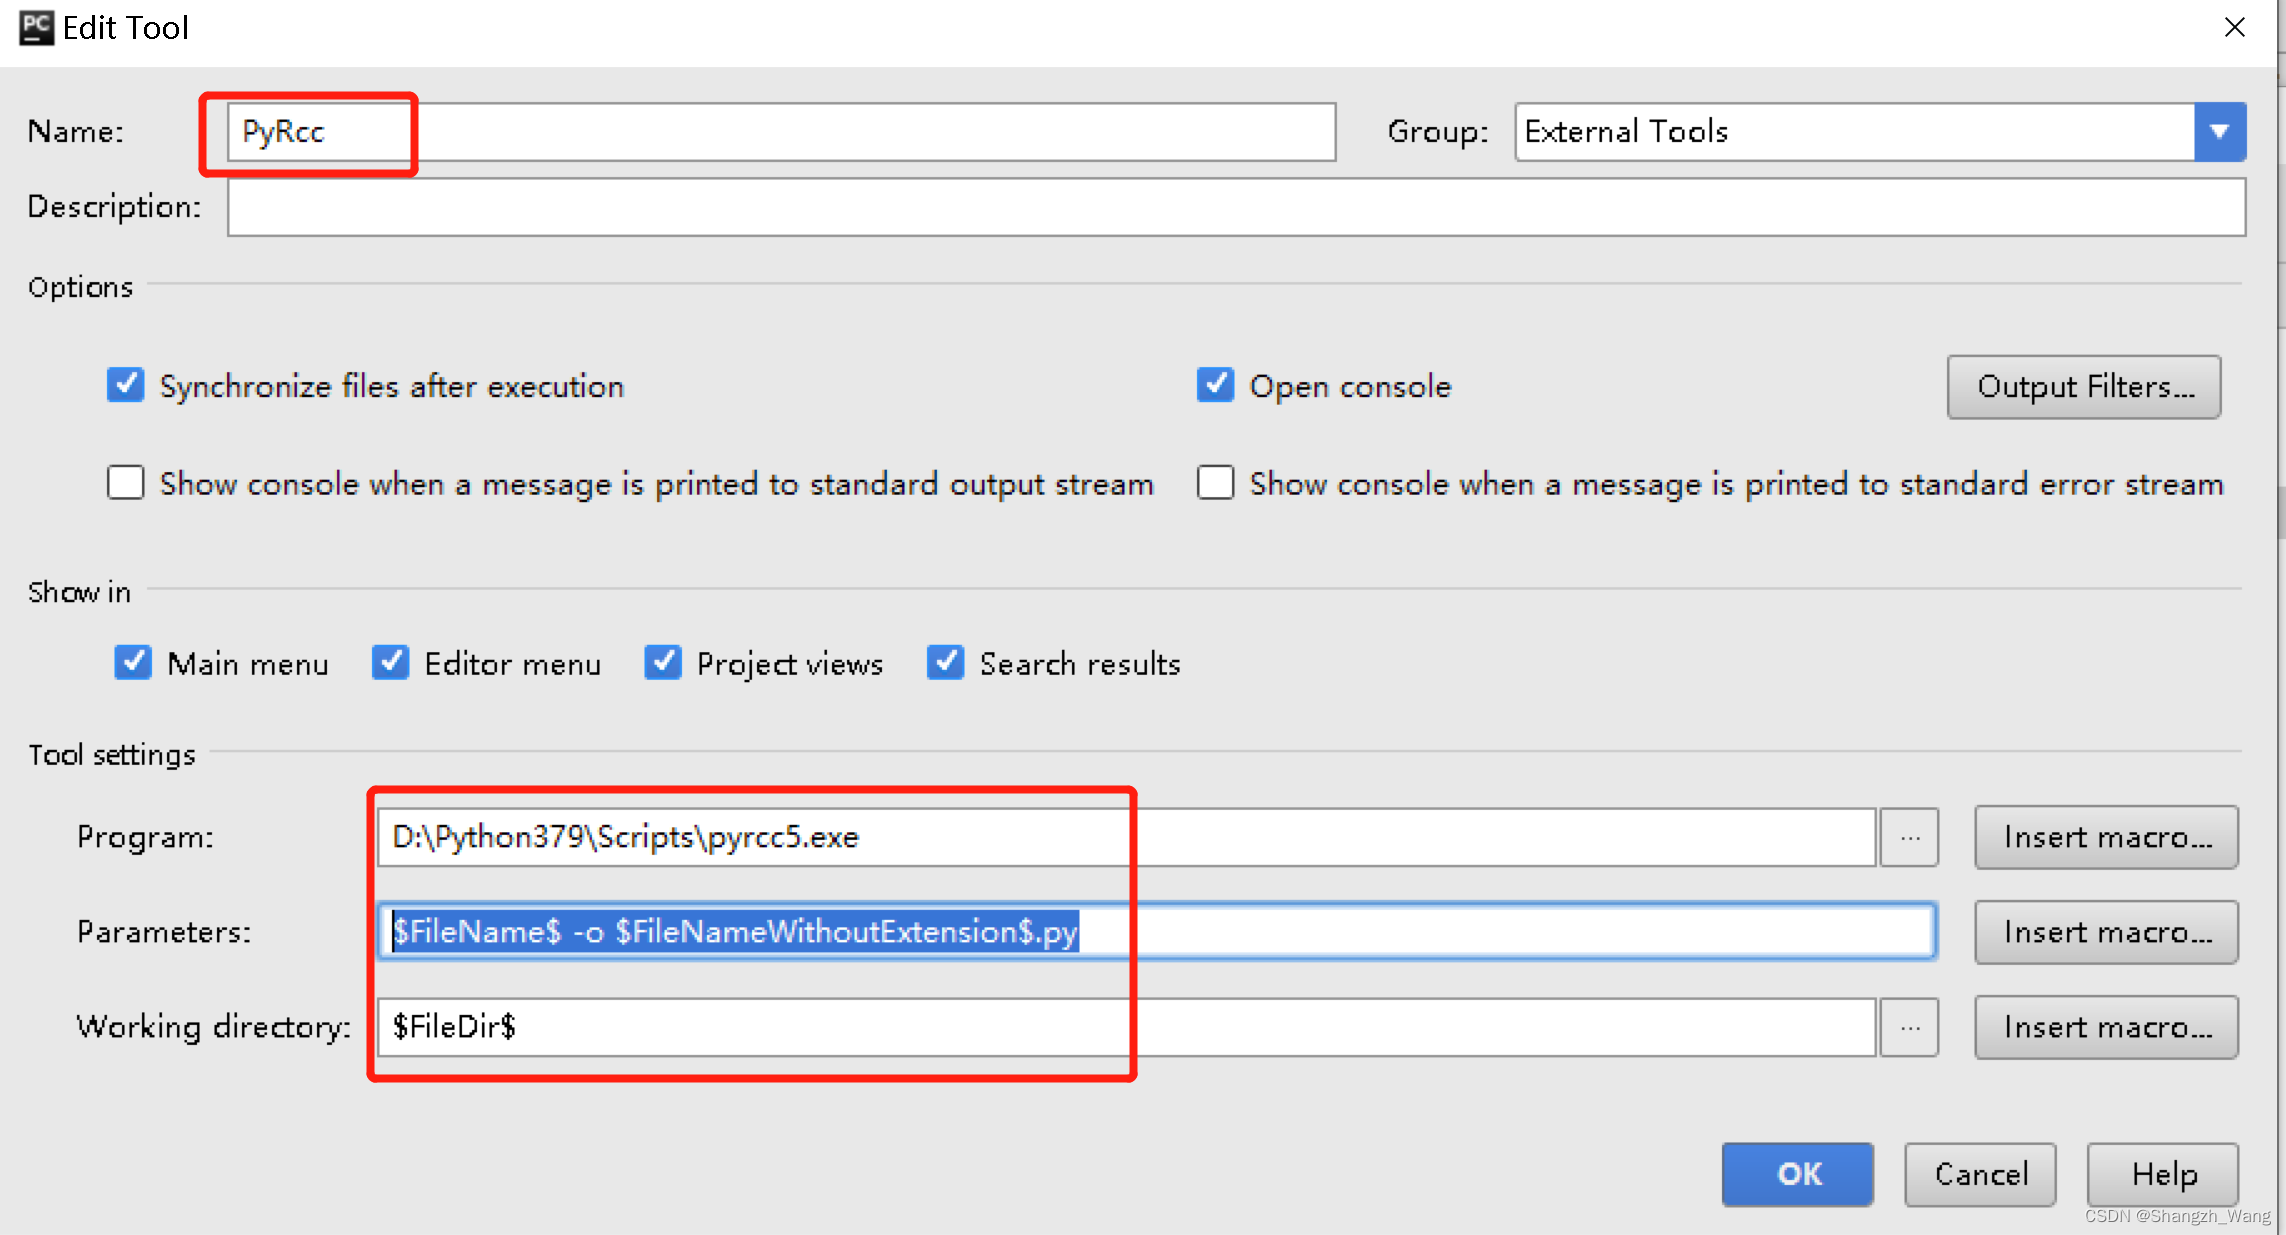Image resolution: width=2286 pixels, height=1235 pixels.
Task: Uncheck the Main menu checkbox
Action: click(x=133, y=663)
